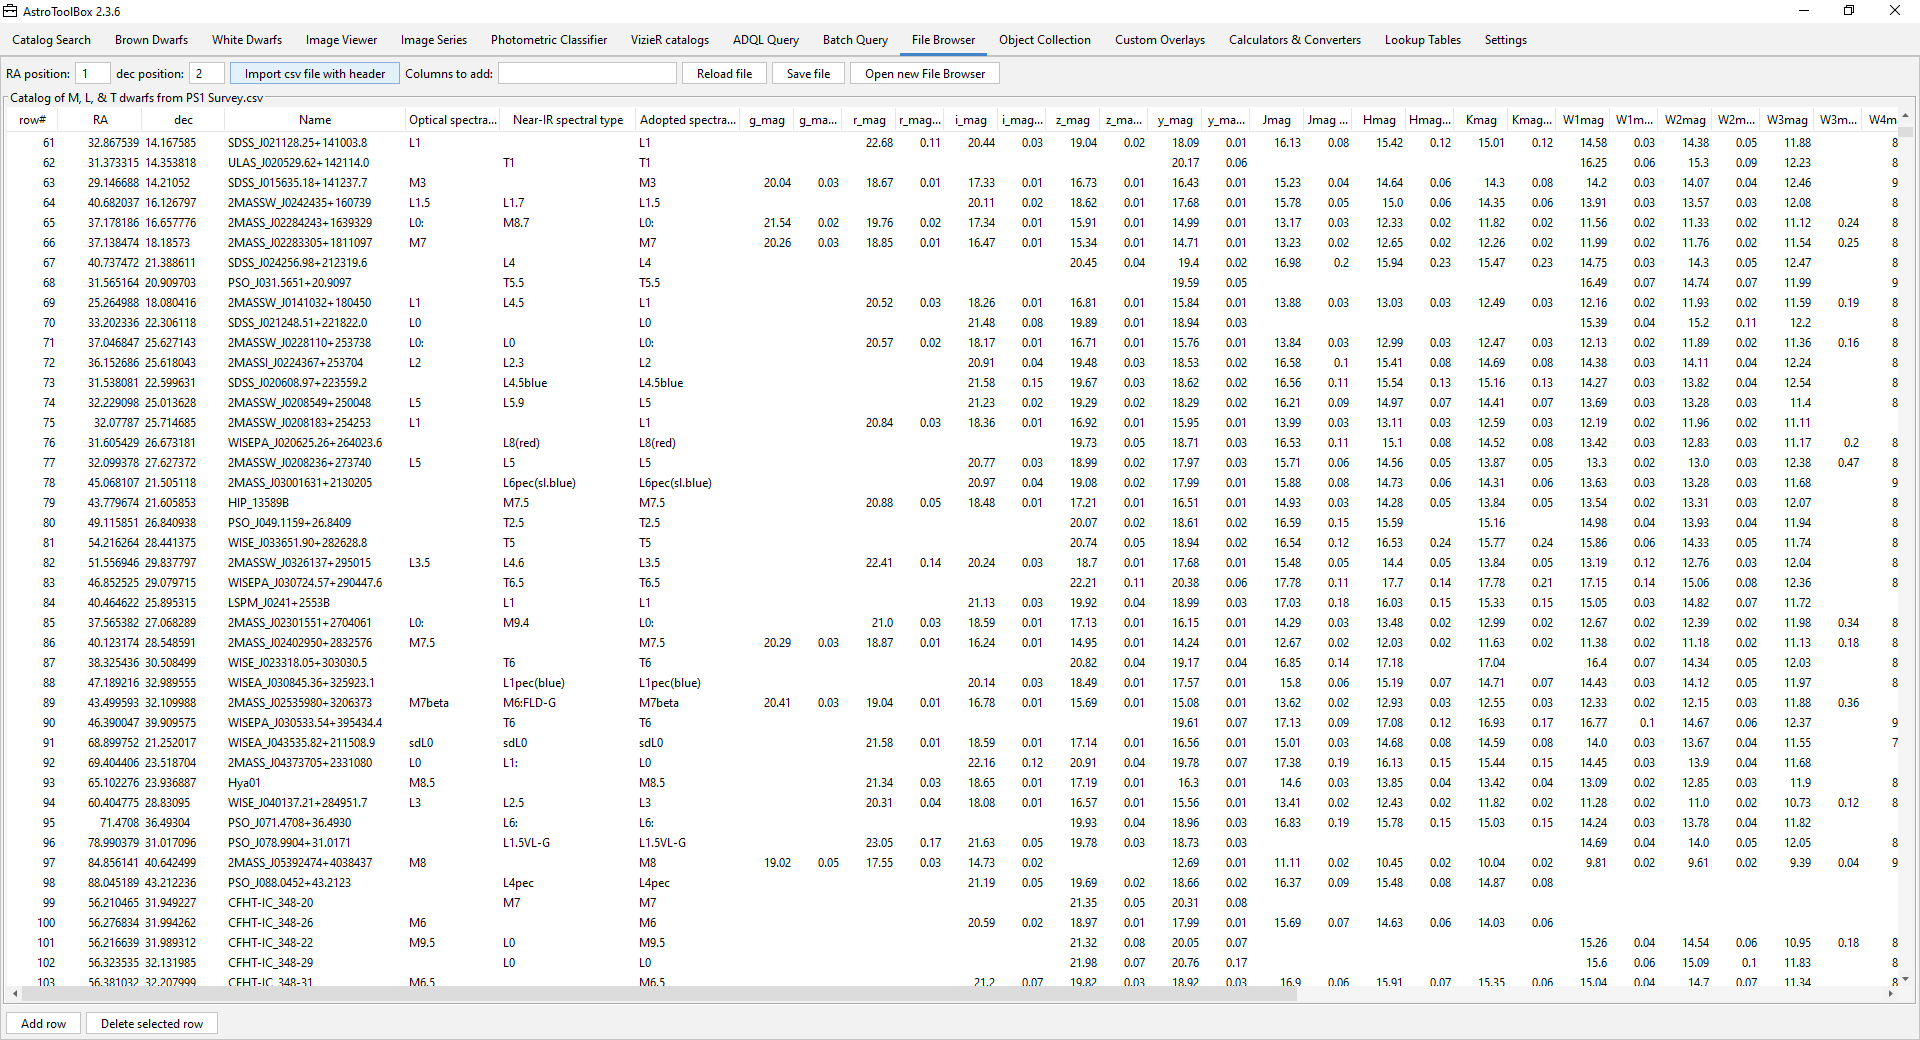Viewport: 1920px width, 1040px height.
Task: Sort by W3mag column header
Action: 1787,120
